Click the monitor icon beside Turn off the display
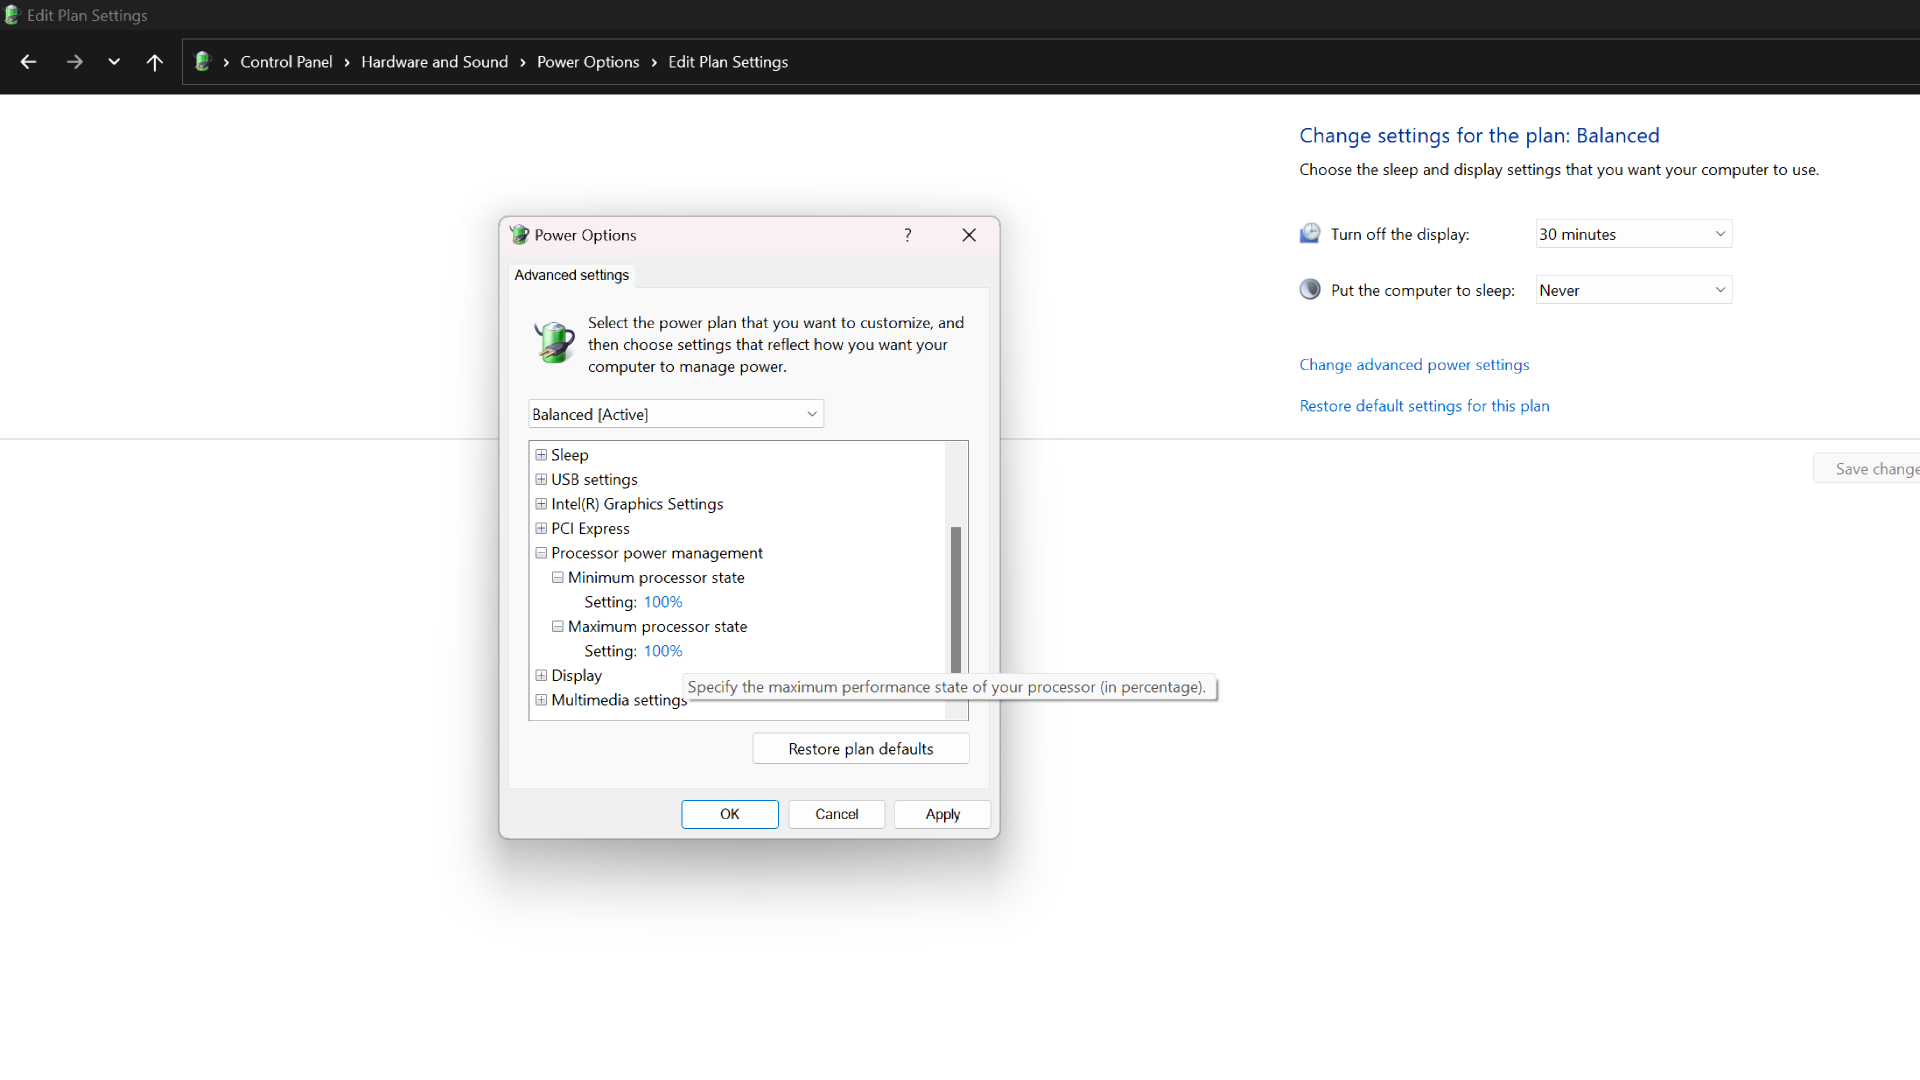 pos(1310,234)
